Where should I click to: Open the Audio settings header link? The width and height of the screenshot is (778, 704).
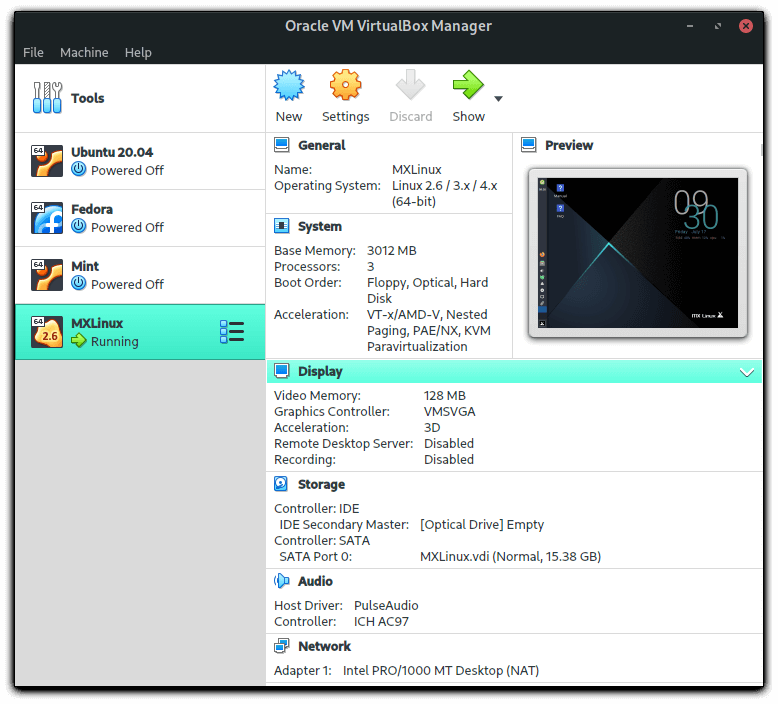(x=315, y=581)
